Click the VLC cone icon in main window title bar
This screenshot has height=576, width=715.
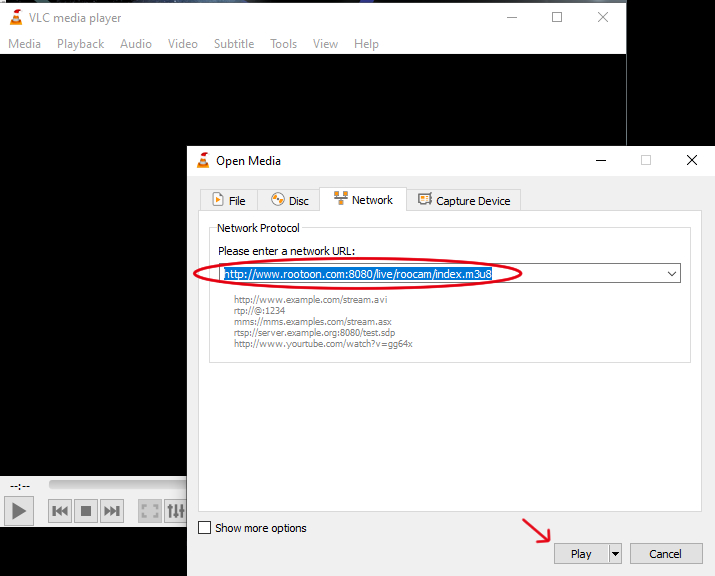[x=15, y=17]
